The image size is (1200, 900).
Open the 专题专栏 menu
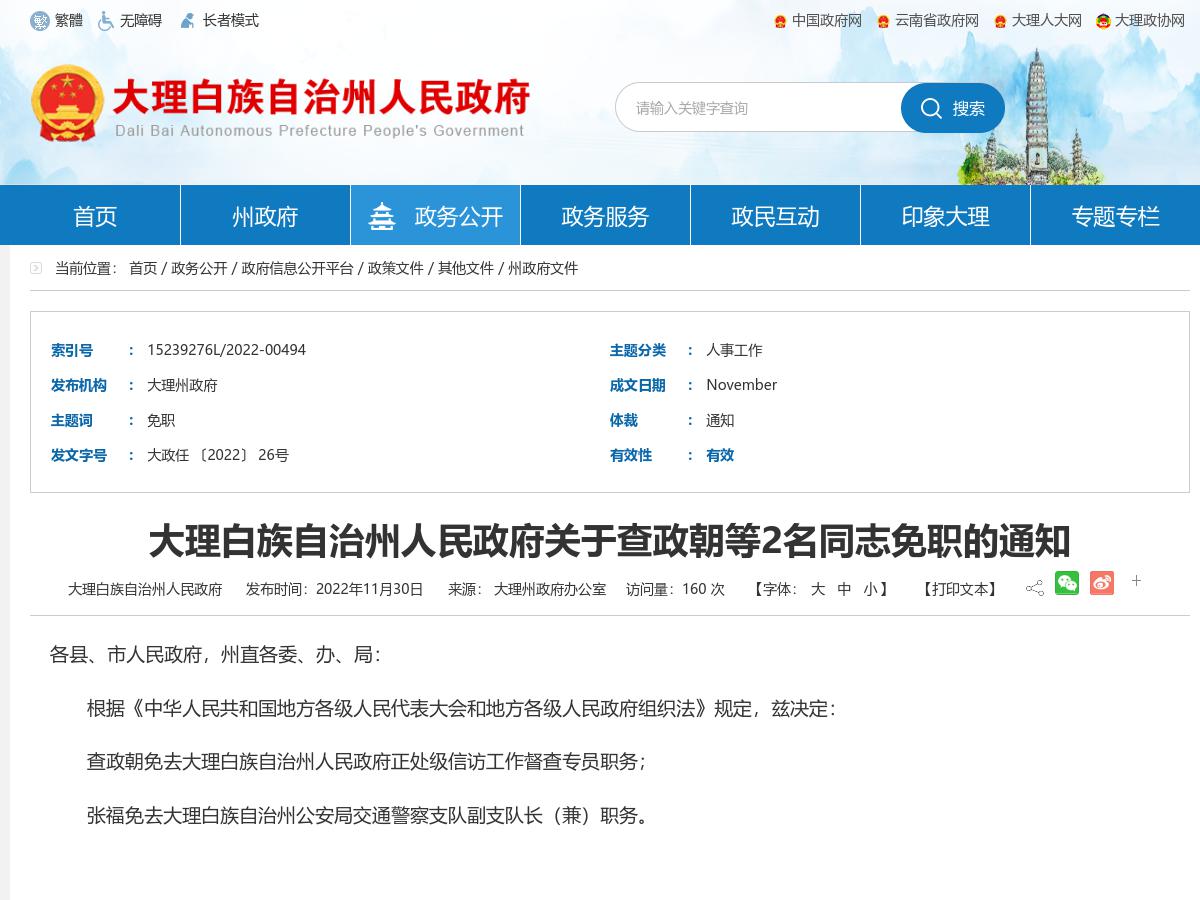pyautogui.click(x=1115, y=215)
